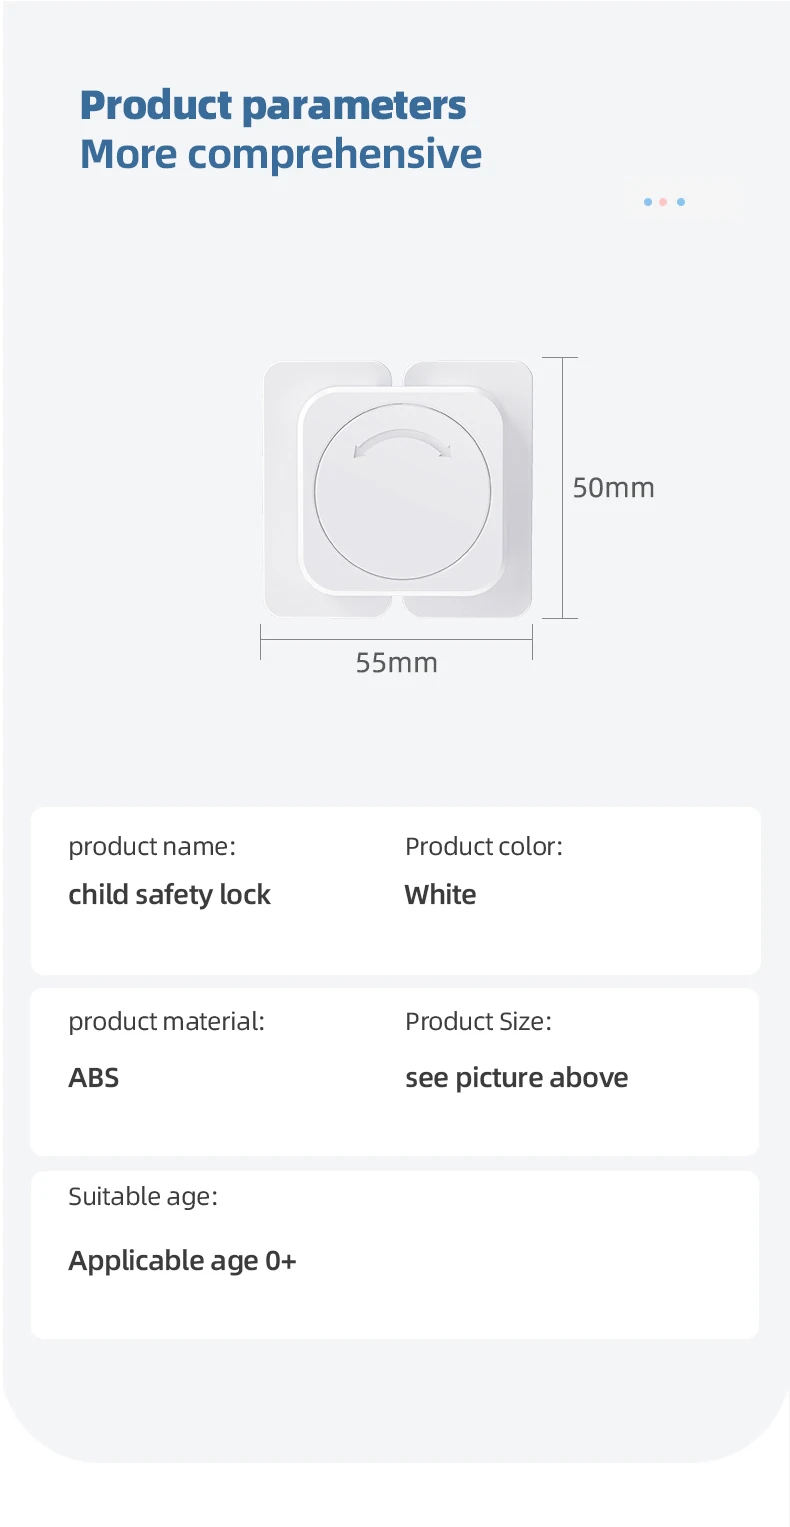Click the "More comprehensive" subheading
The image size is (790, 1527).
281,154
